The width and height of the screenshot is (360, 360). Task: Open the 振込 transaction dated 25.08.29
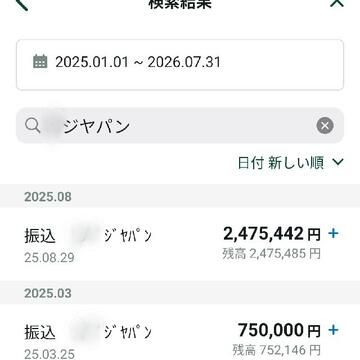(180, 244)
